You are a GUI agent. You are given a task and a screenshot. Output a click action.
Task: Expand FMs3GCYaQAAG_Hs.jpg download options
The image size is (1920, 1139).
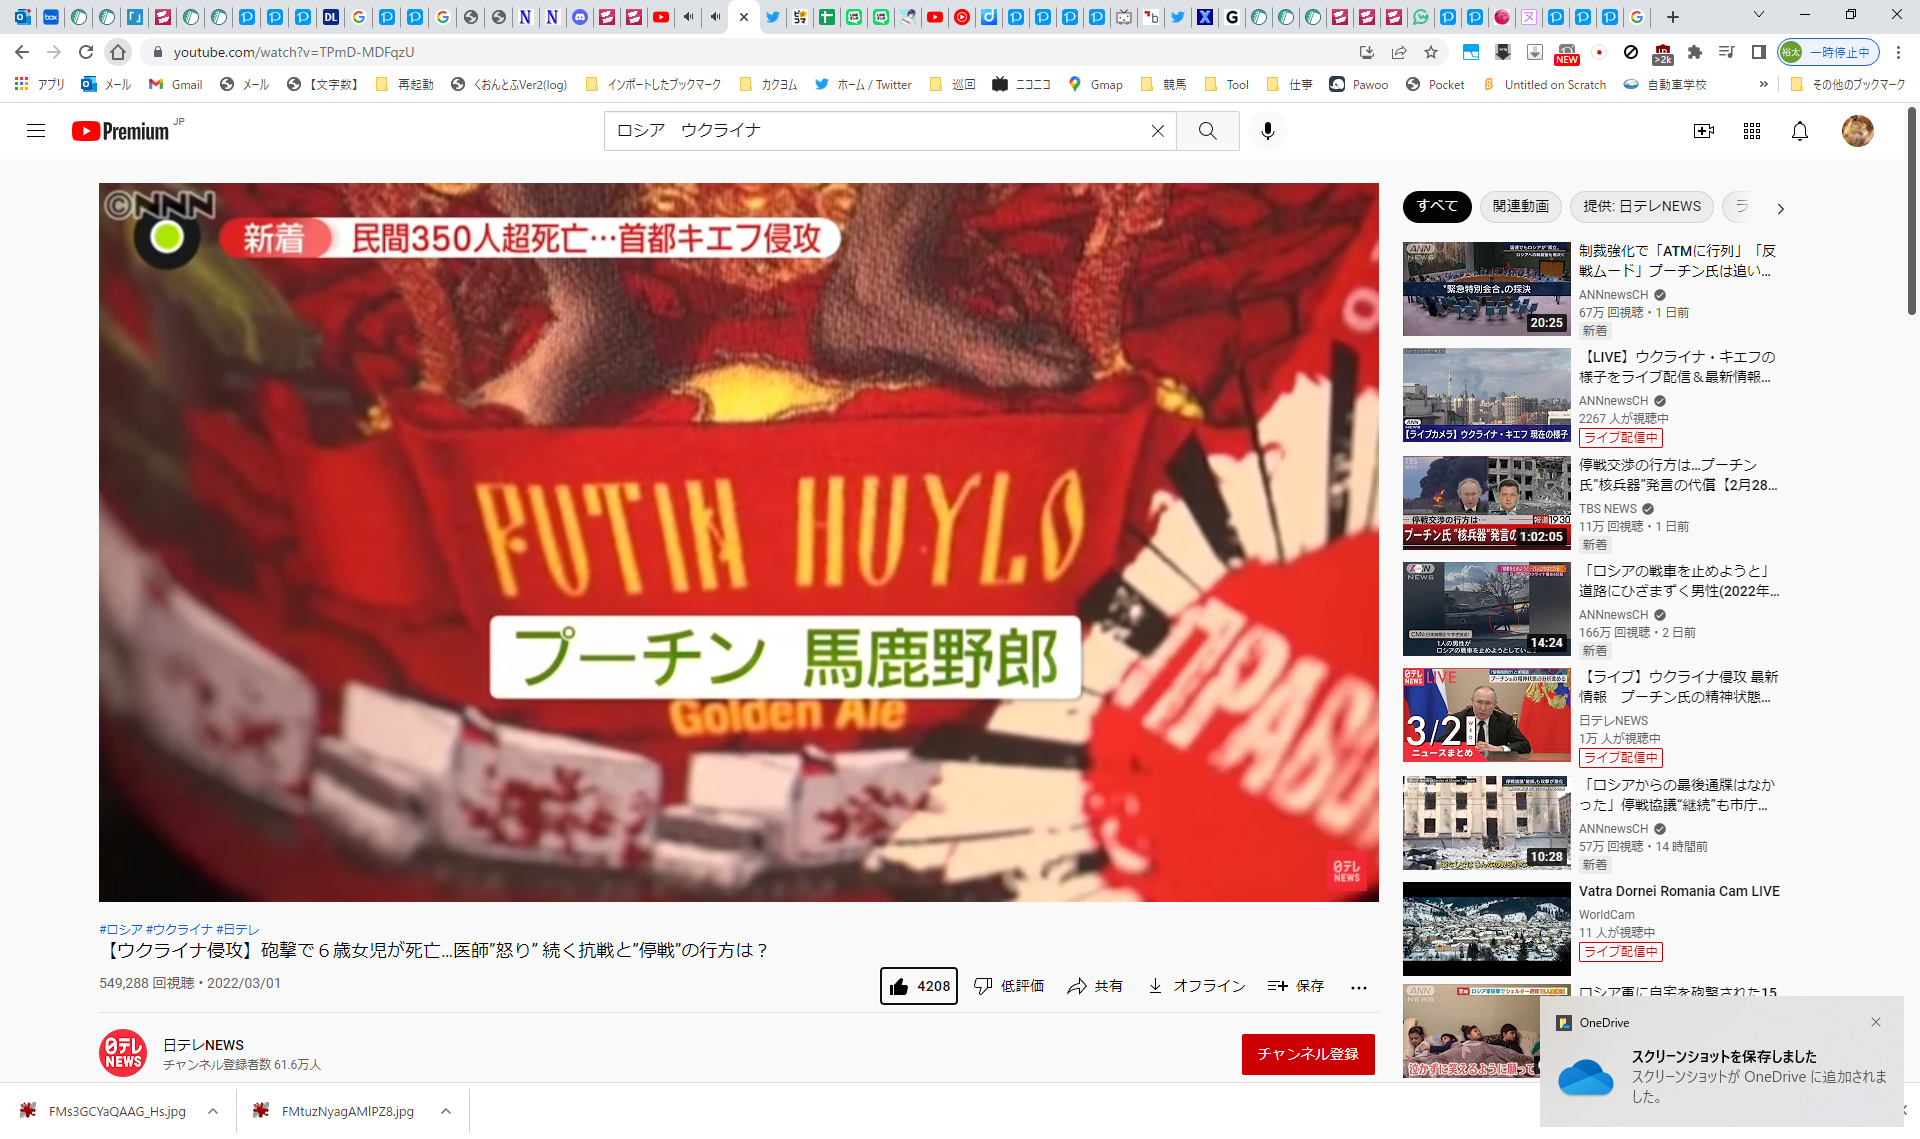(213, 1111)
